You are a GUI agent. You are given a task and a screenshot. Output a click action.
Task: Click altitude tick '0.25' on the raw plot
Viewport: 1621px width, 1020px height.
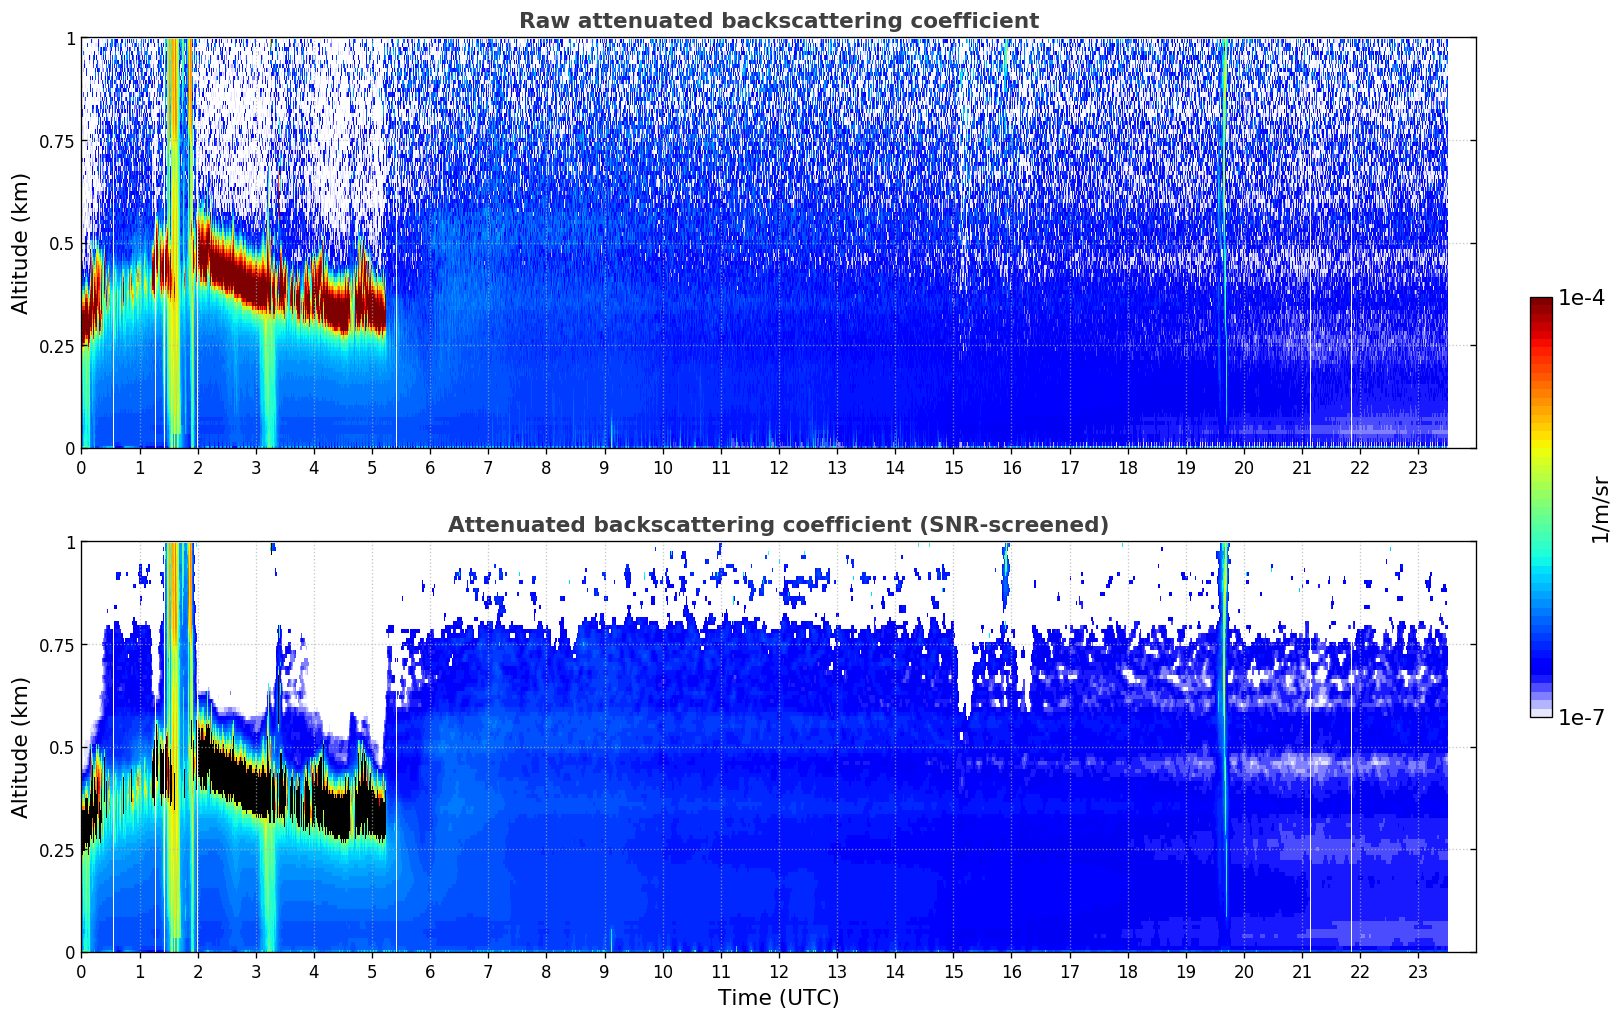point(58,346)
